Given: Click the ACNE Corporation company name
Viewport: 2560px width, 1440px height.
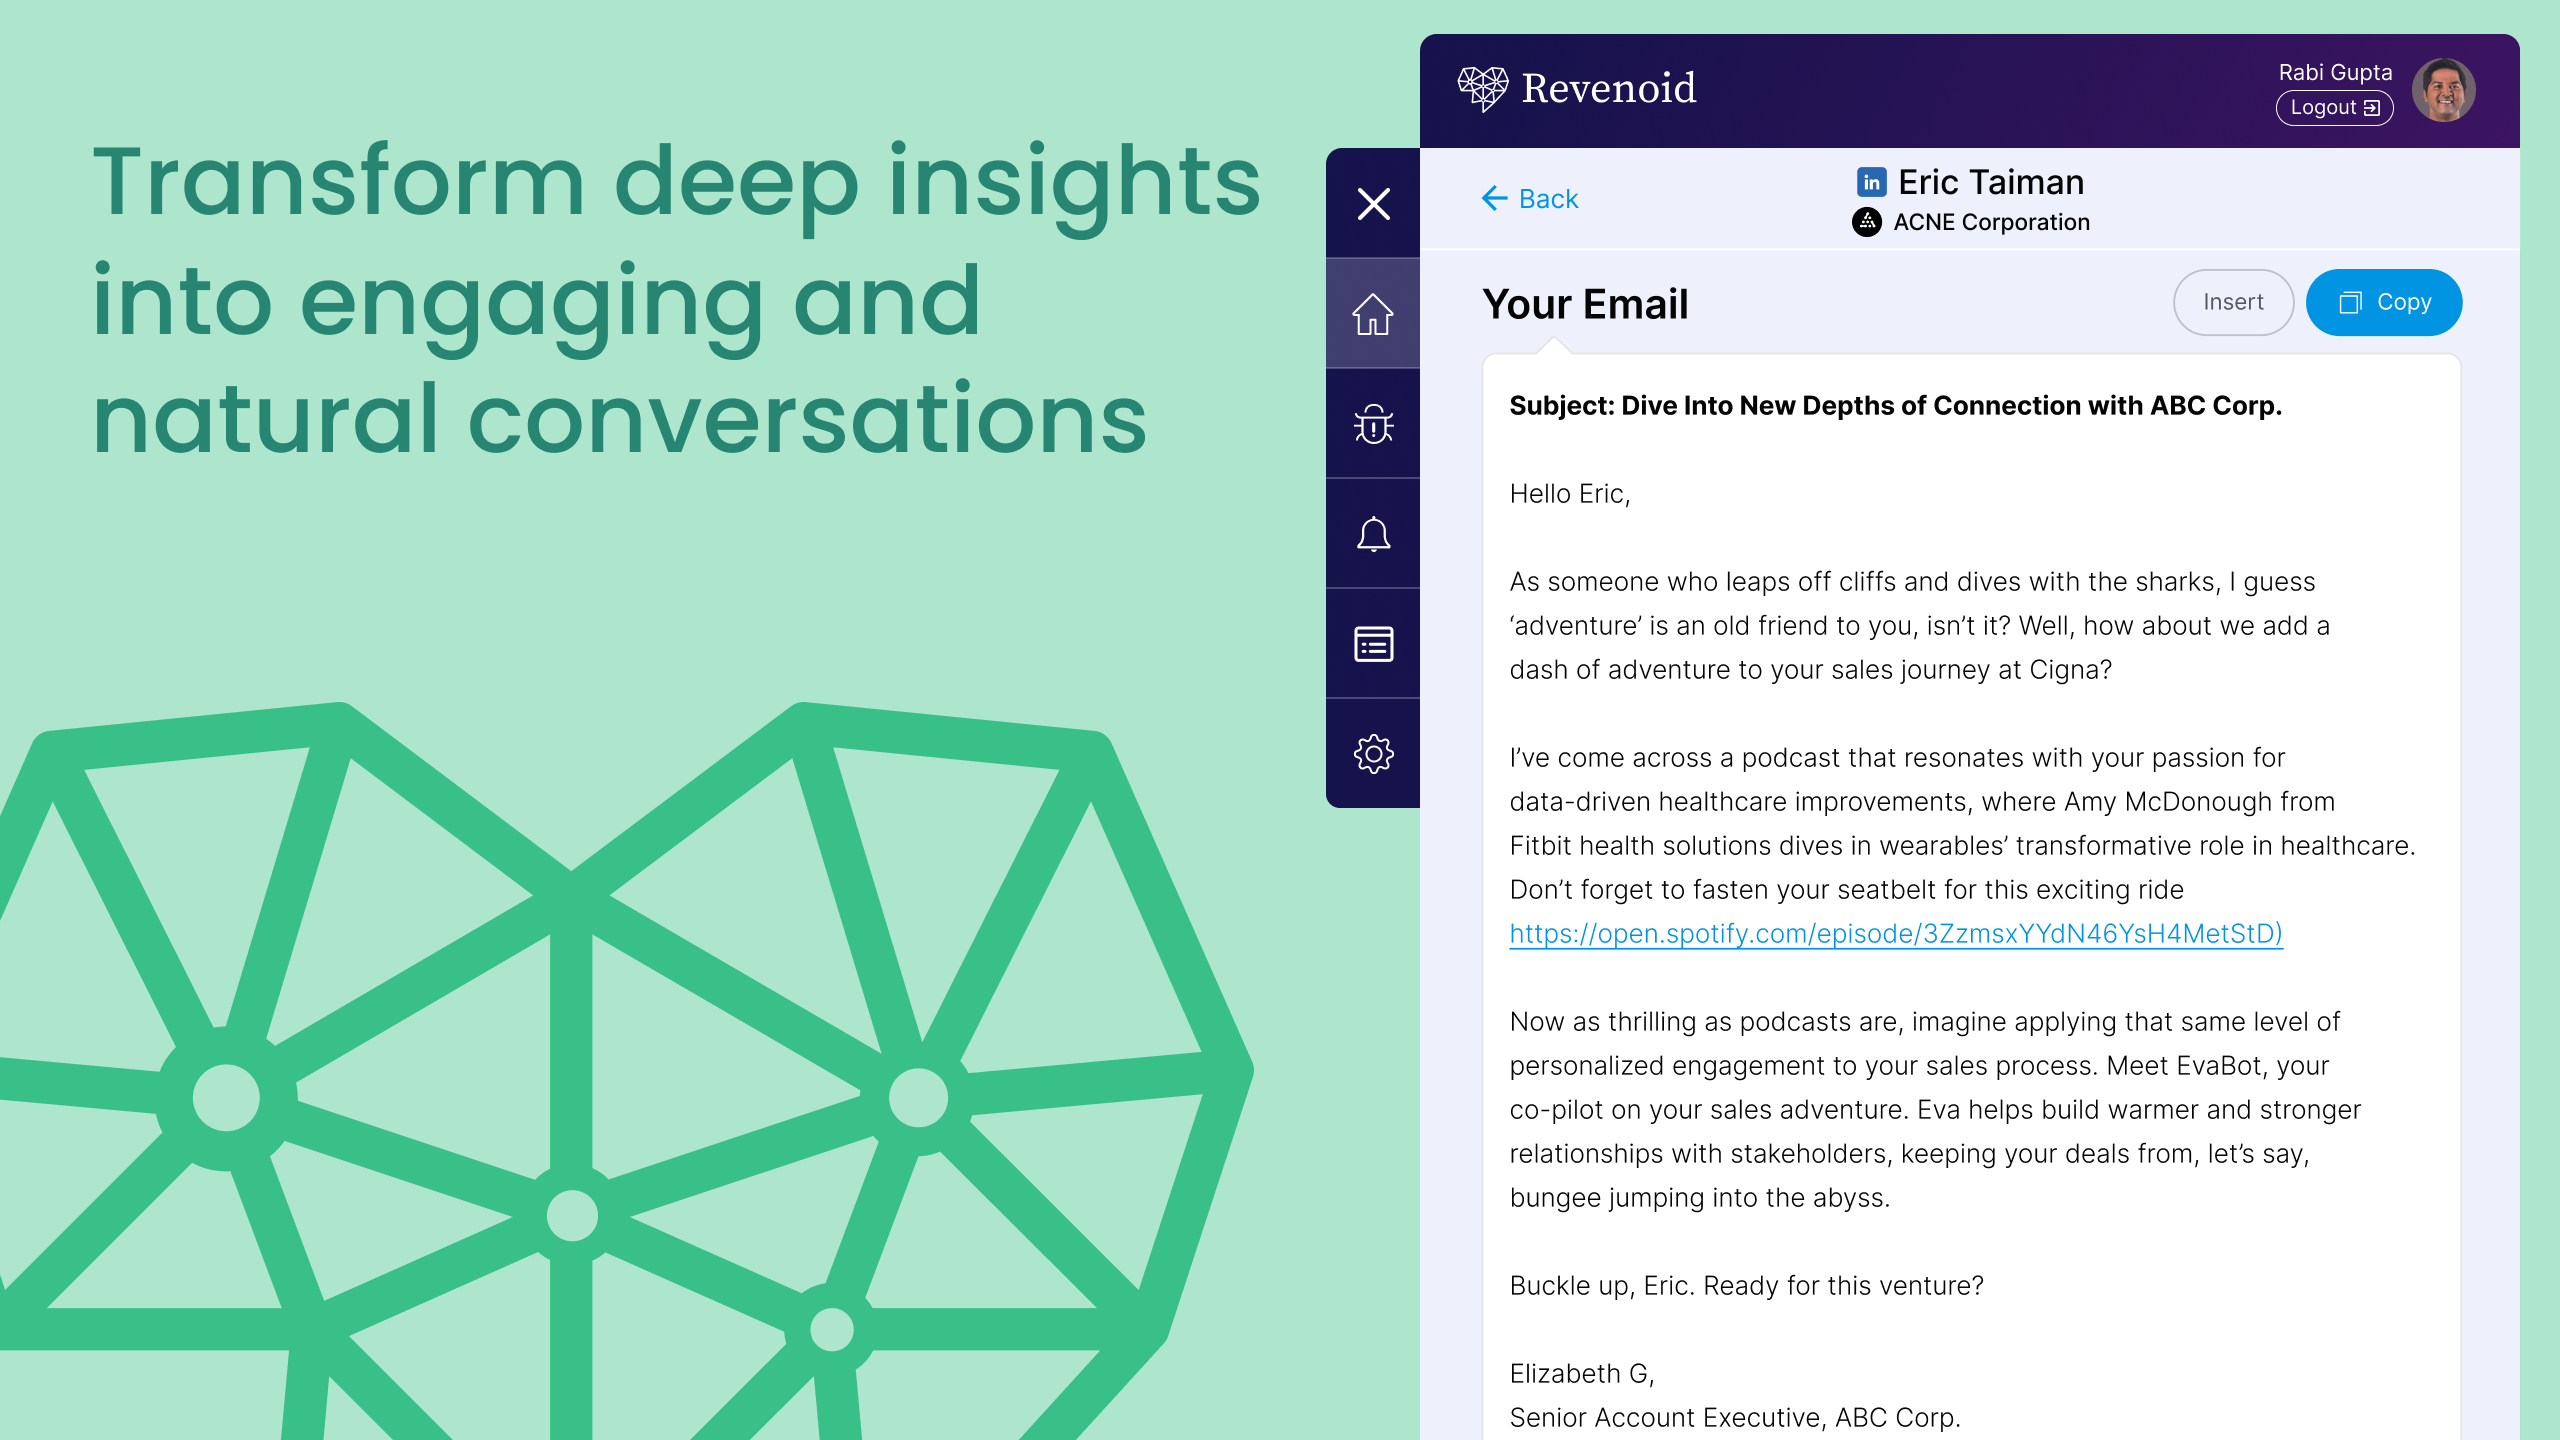Looking at the screenshot, I should [1991, 222].
